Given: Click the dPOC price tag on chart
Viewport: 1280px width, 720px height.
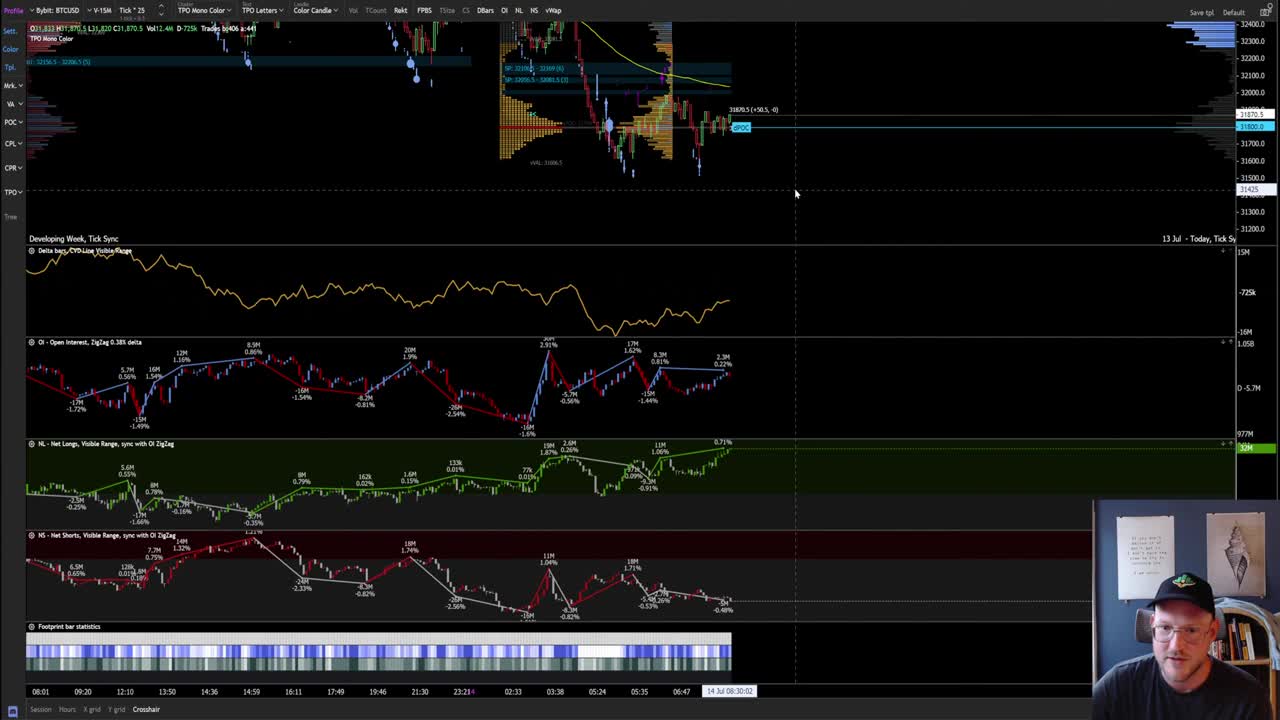Looking at the screenshot, I should [x=741, y=127].
